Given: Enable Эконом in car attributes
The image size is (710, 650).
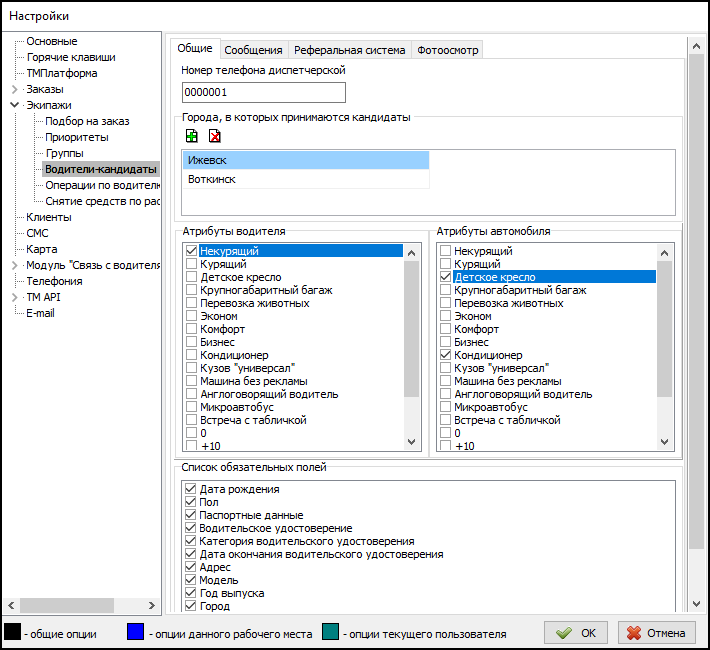Looking at the screenshot, I should (446, 316).
